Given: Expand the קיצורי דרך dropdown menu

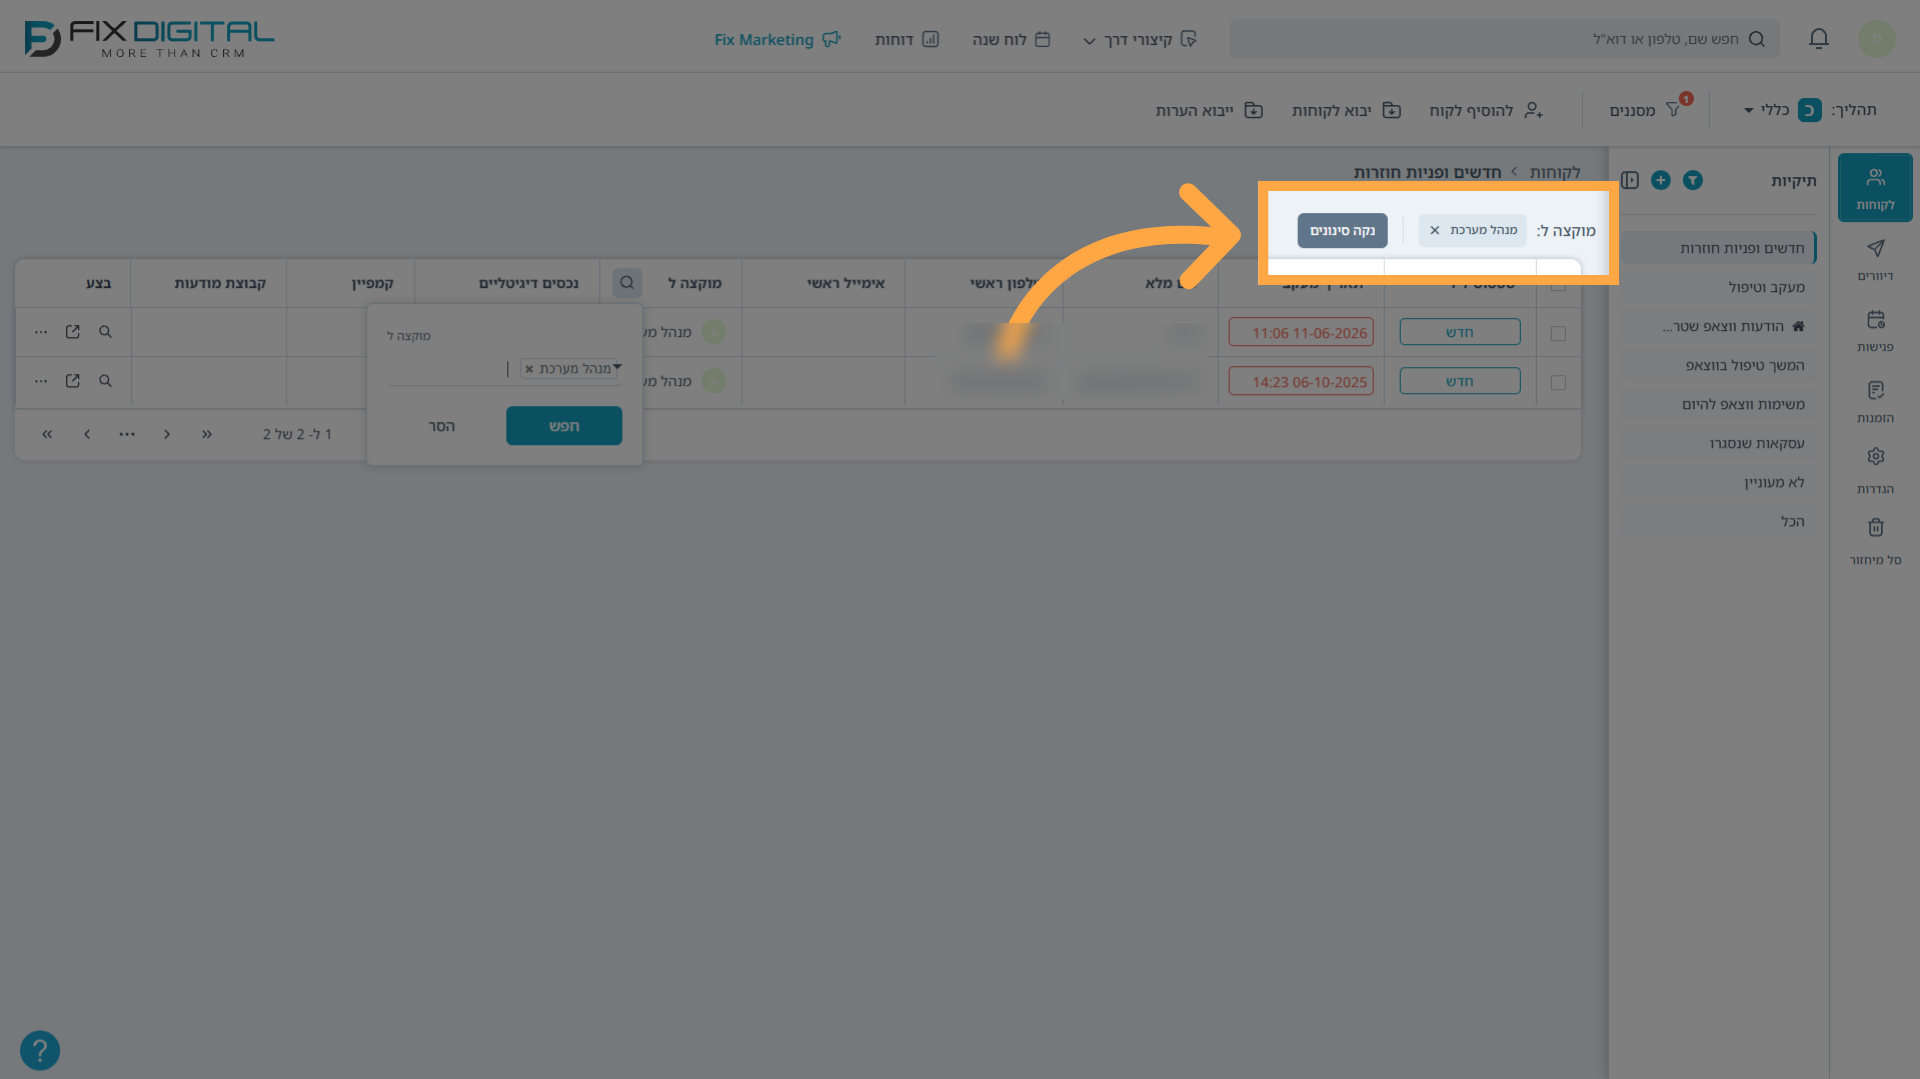Looking at the screenshot, I should pos(1140,40).
